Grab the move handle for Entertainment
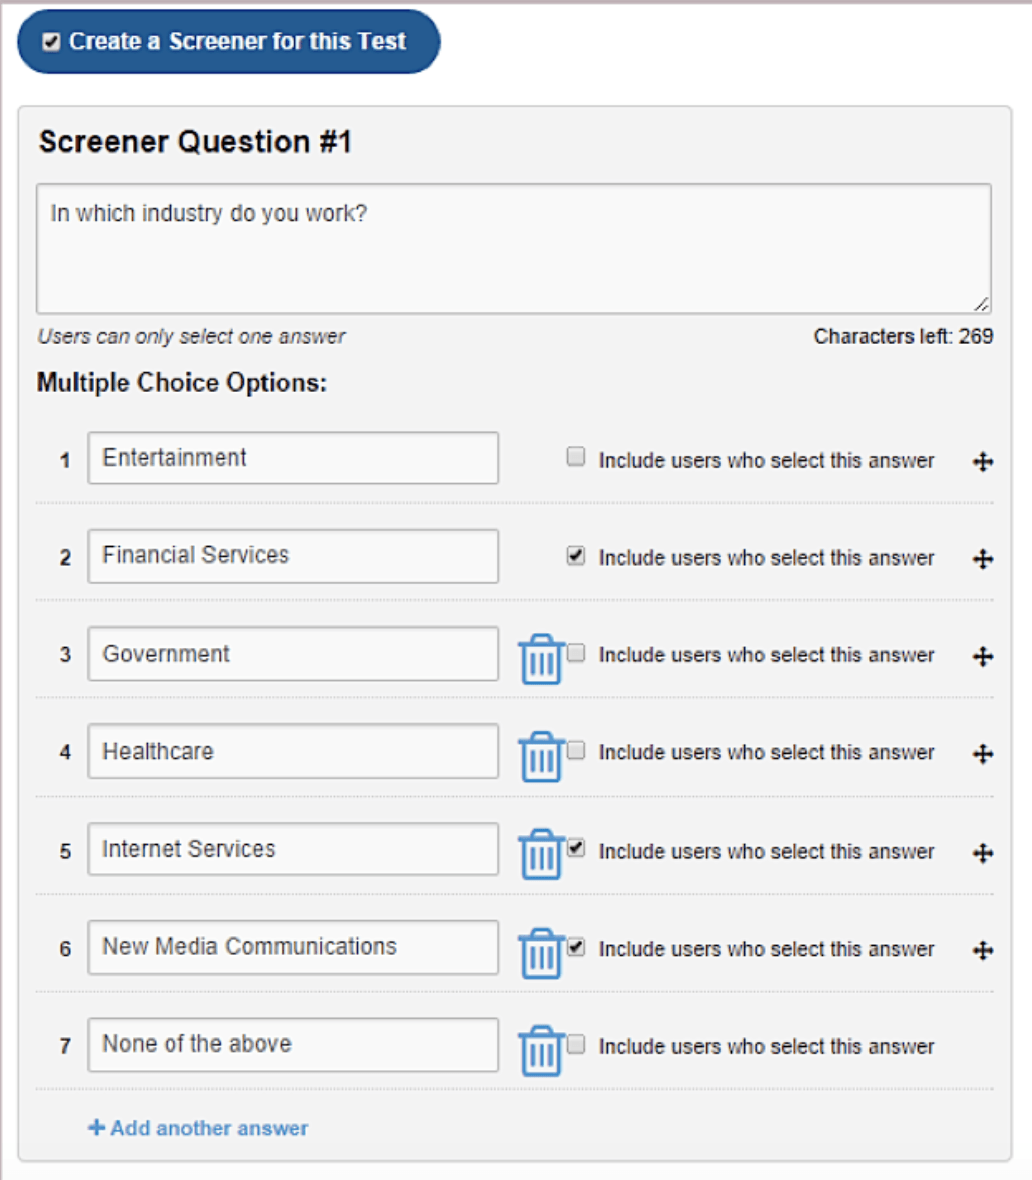This screenshot has height=1180, width=1032. tap(983, 461)
